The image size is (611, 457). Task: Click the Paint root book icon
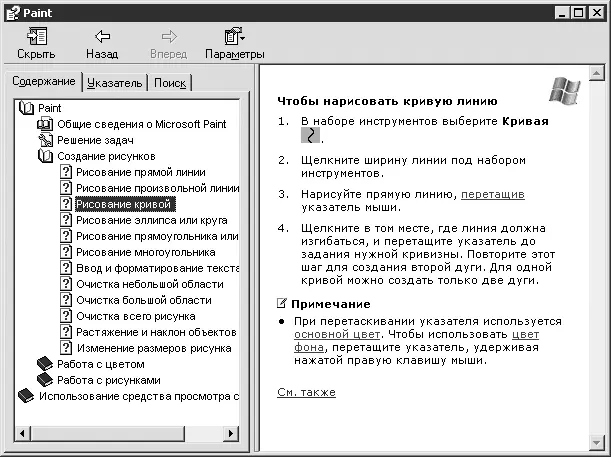click(26, 108)
